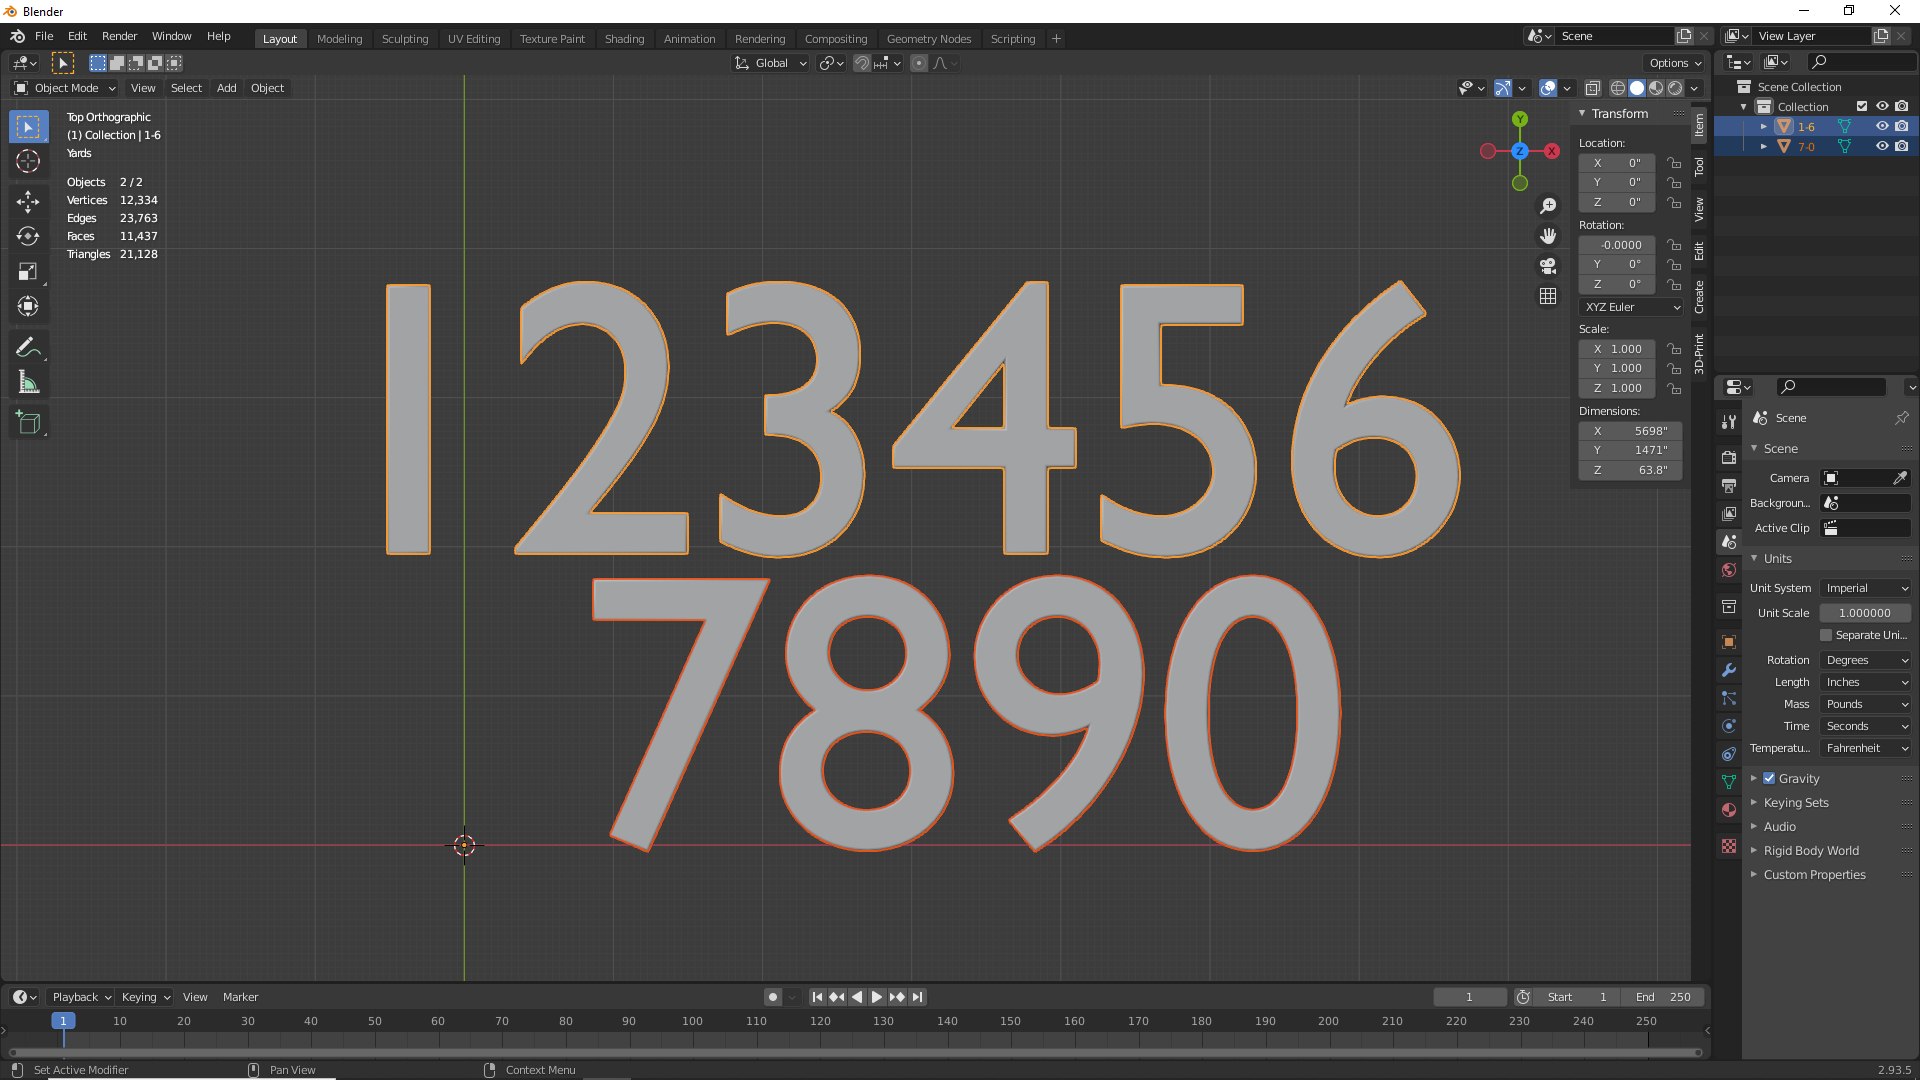Open the Options button in viewport header
This screenshot has height=1080, width=1920.
[1675, 63]
